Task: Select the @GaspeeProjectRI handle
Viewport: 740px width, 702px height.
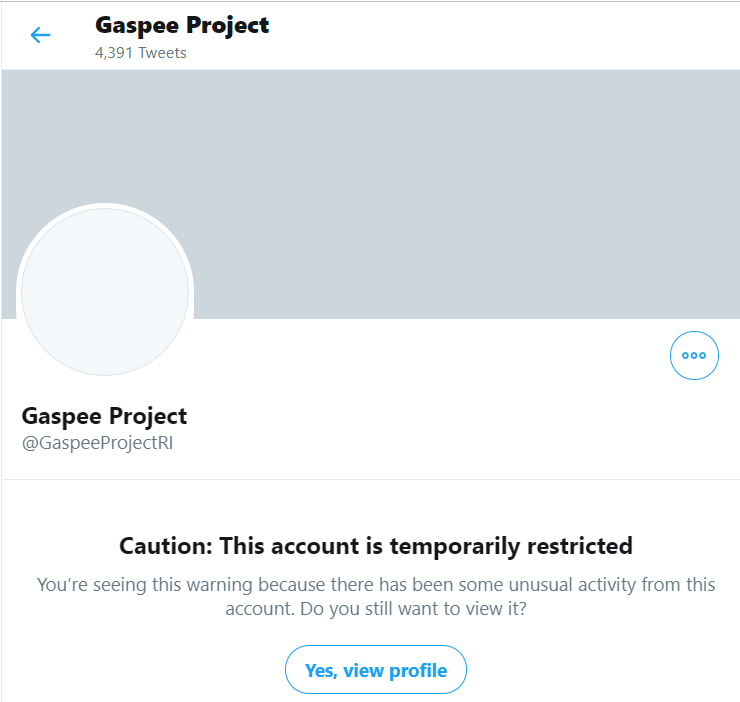Action: [98, 443]
